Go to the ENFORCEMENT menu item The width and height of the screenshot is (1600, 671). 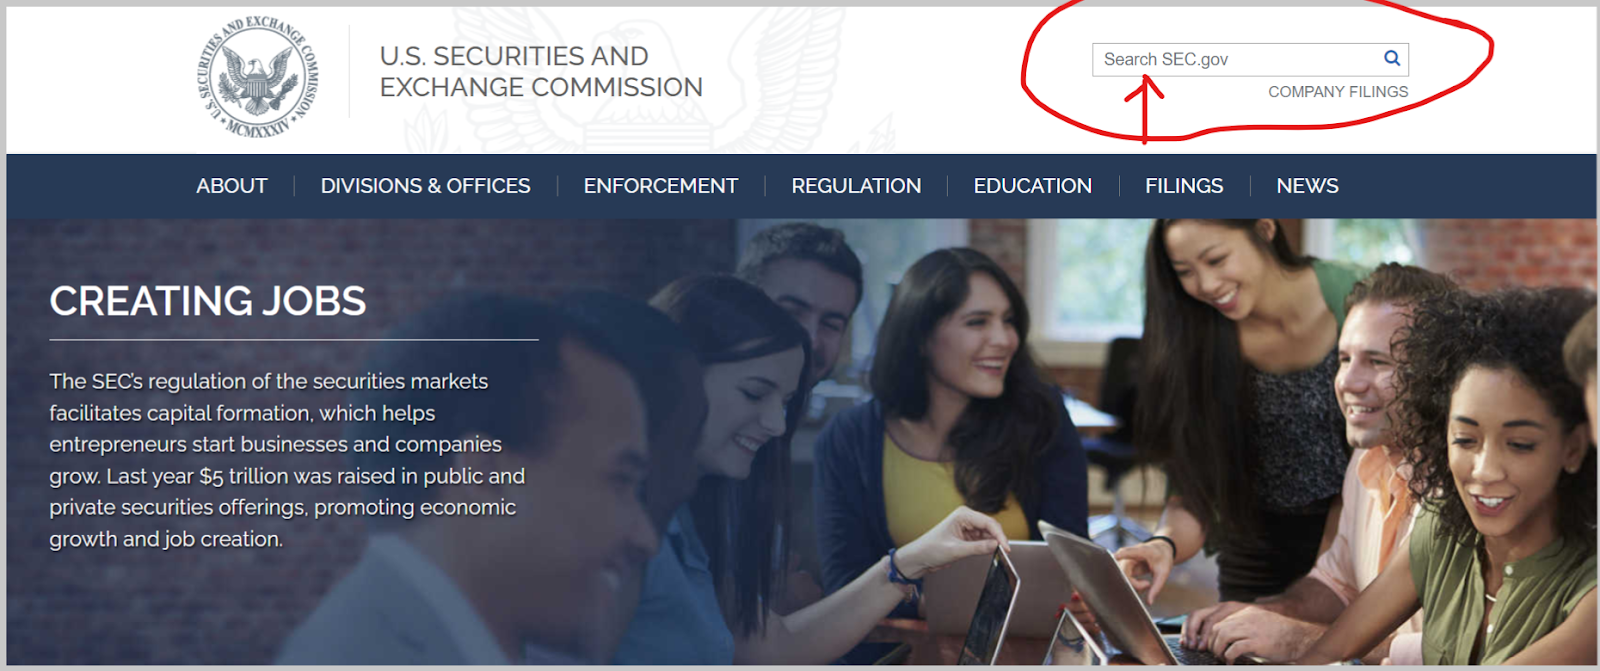661,186
